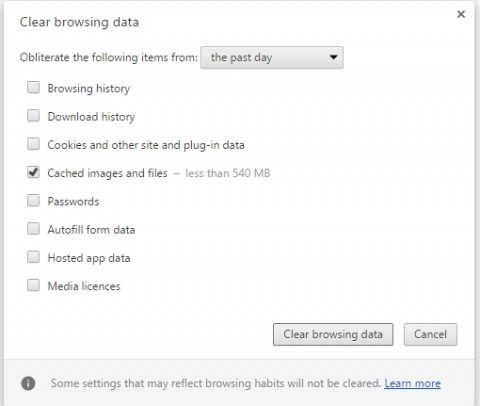Uncheck Cached images and files
Screen dimensions: 480x406
click(x=33, y=172)
